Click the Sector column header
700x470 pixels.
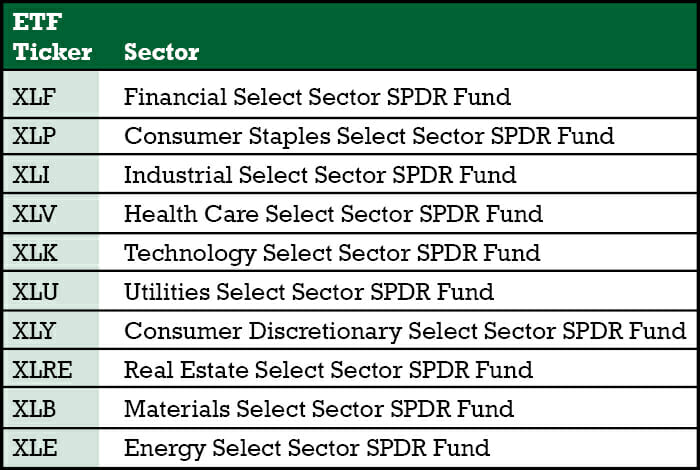pos(161,52)
